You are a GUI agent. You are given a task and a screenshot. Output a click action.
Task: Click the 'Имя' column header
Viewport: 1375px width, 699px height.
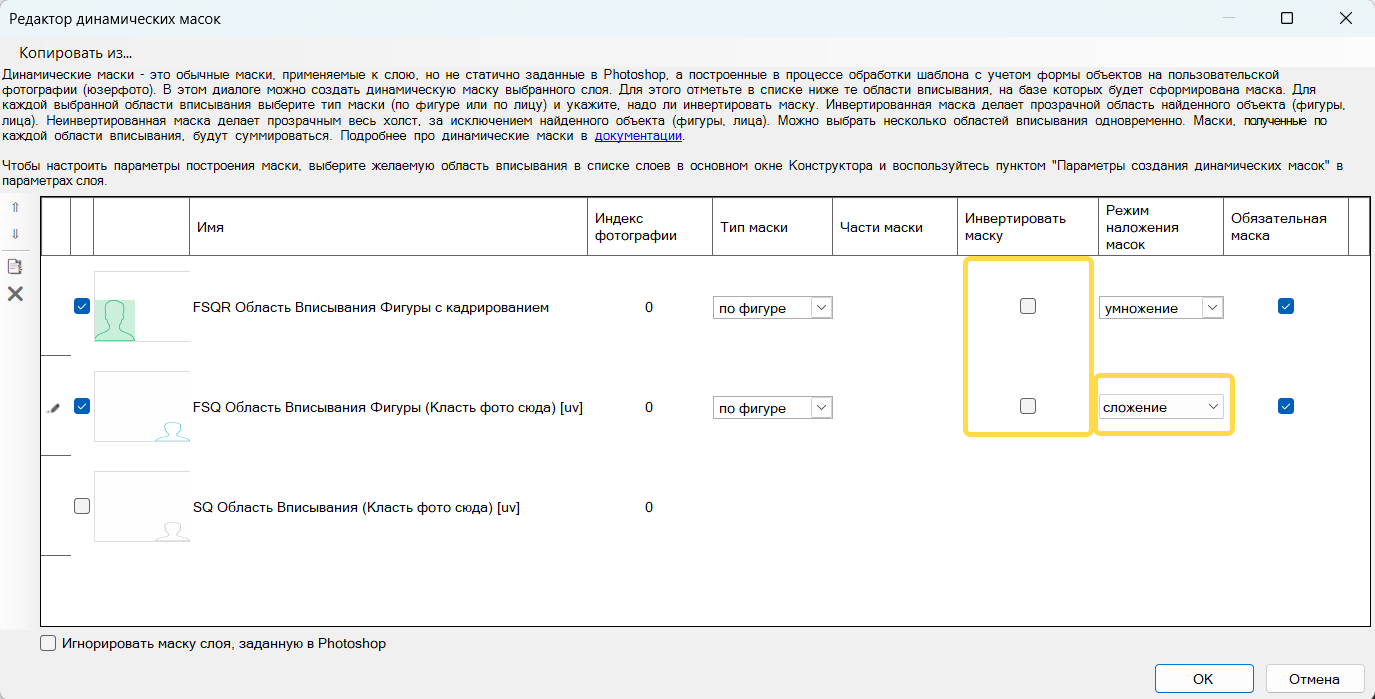[210, 227]
